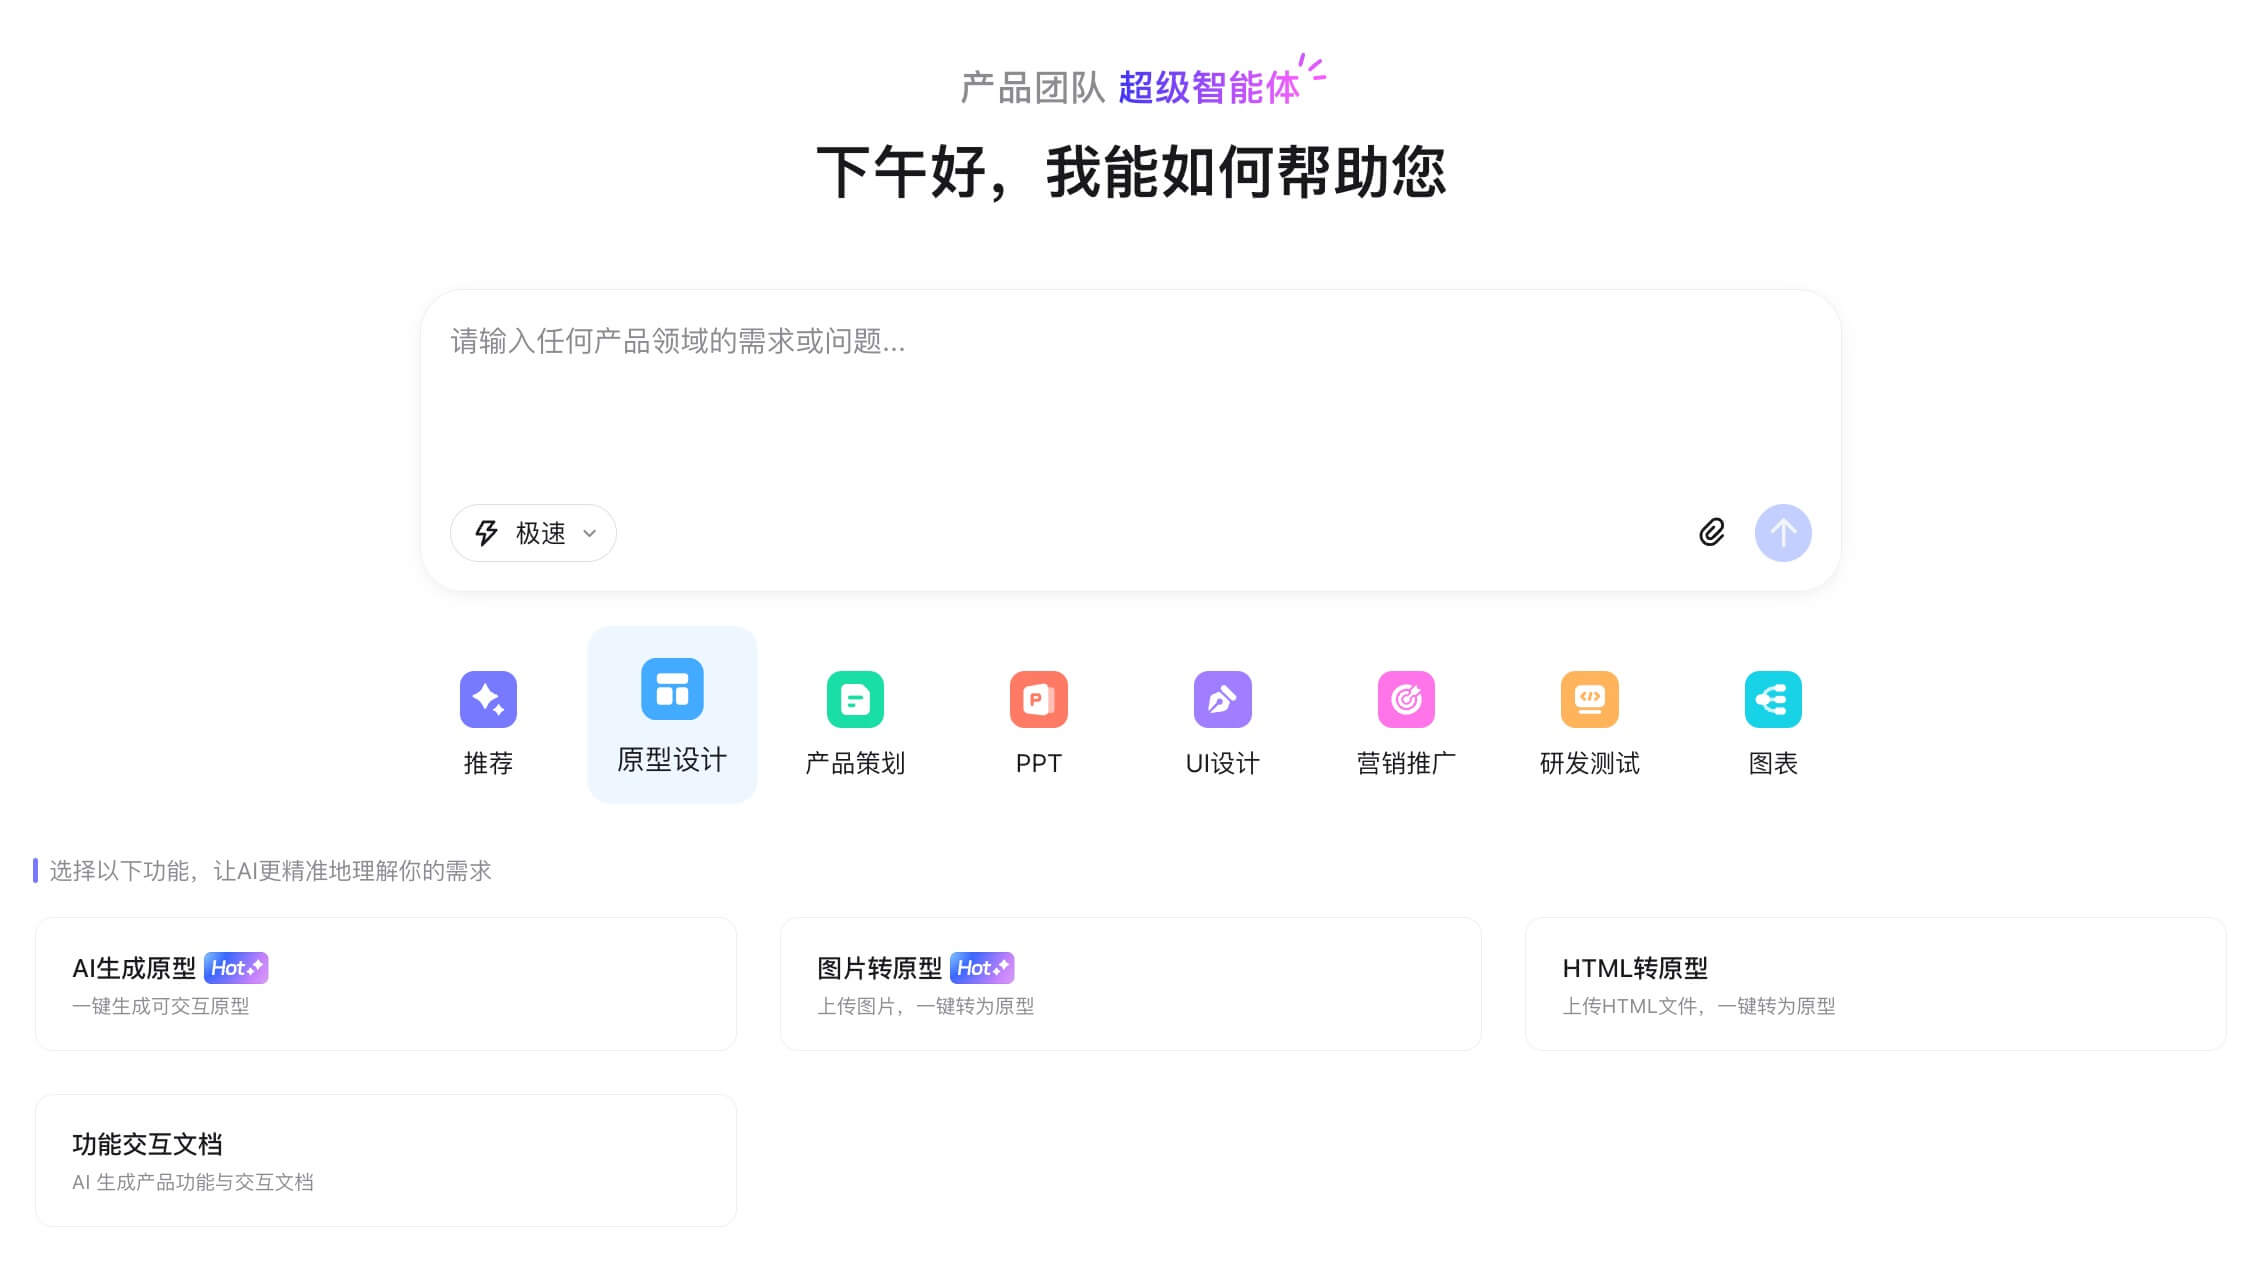Click the 营销推广 marketing promotion icon
Viewport: 2268px width, 1276px height.
click(x=1405, y=699)
